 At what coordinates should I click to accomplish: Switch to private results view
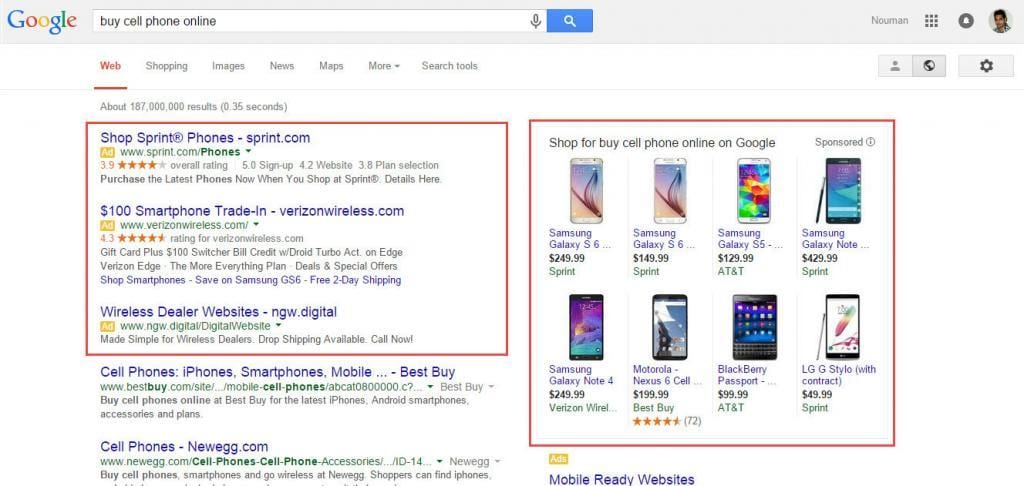click(896, 66)
